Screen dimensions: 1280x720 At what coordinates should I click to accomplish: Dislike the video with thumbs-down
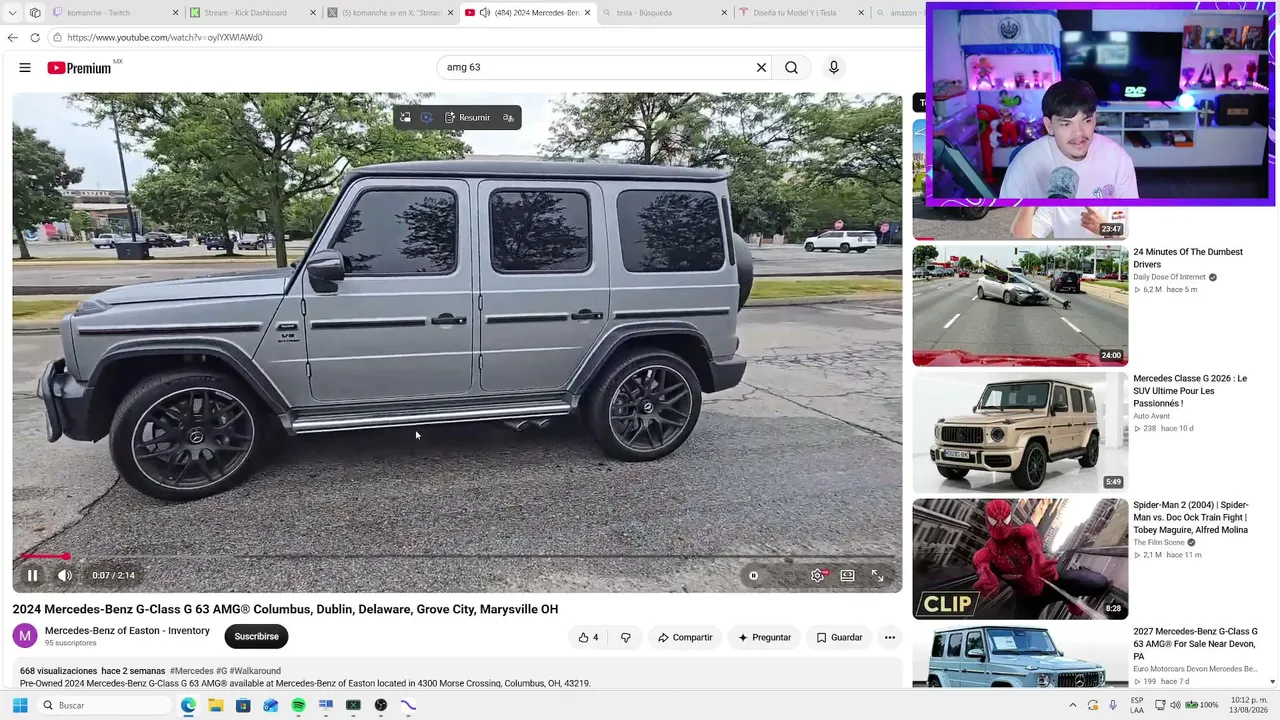pyautogui.click(x=626, y=637)
